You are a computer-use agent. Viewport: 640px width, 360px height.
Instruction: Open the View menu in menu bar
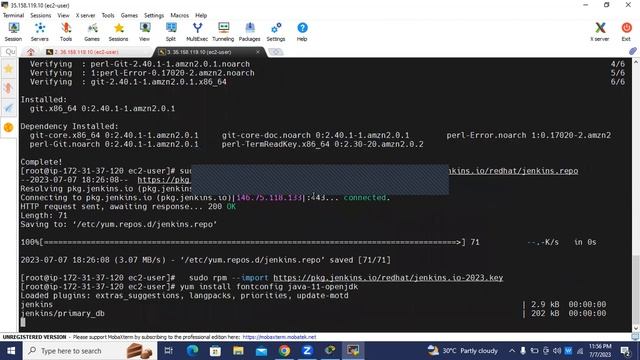[63, 15]
